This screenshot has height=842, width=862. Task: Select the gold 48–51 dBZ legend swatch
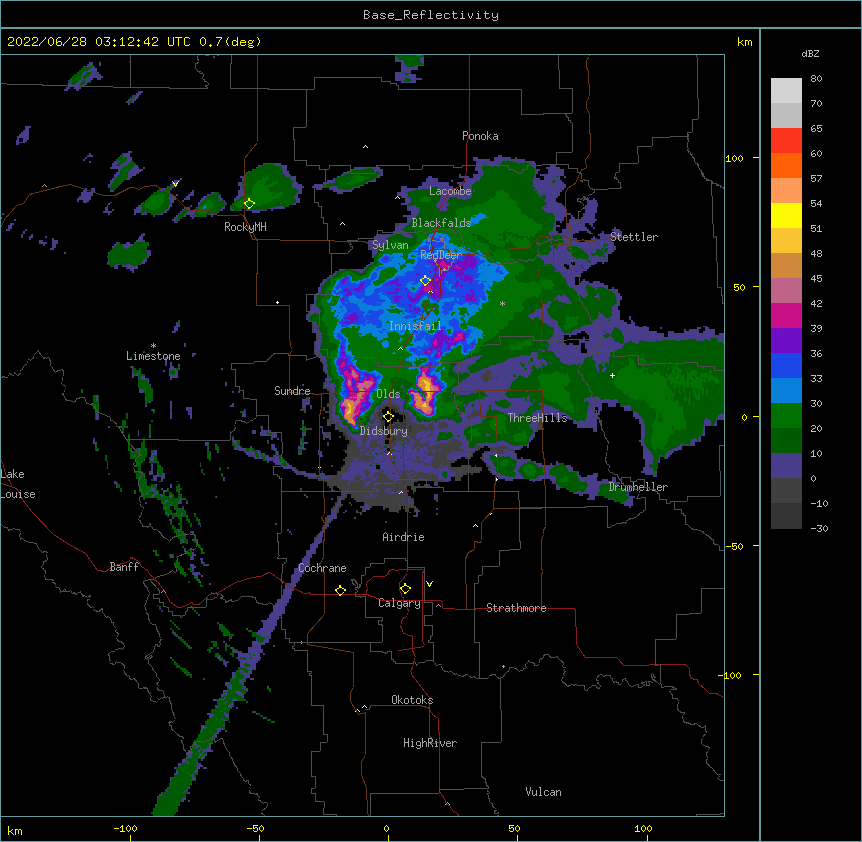tap(786, 241)
